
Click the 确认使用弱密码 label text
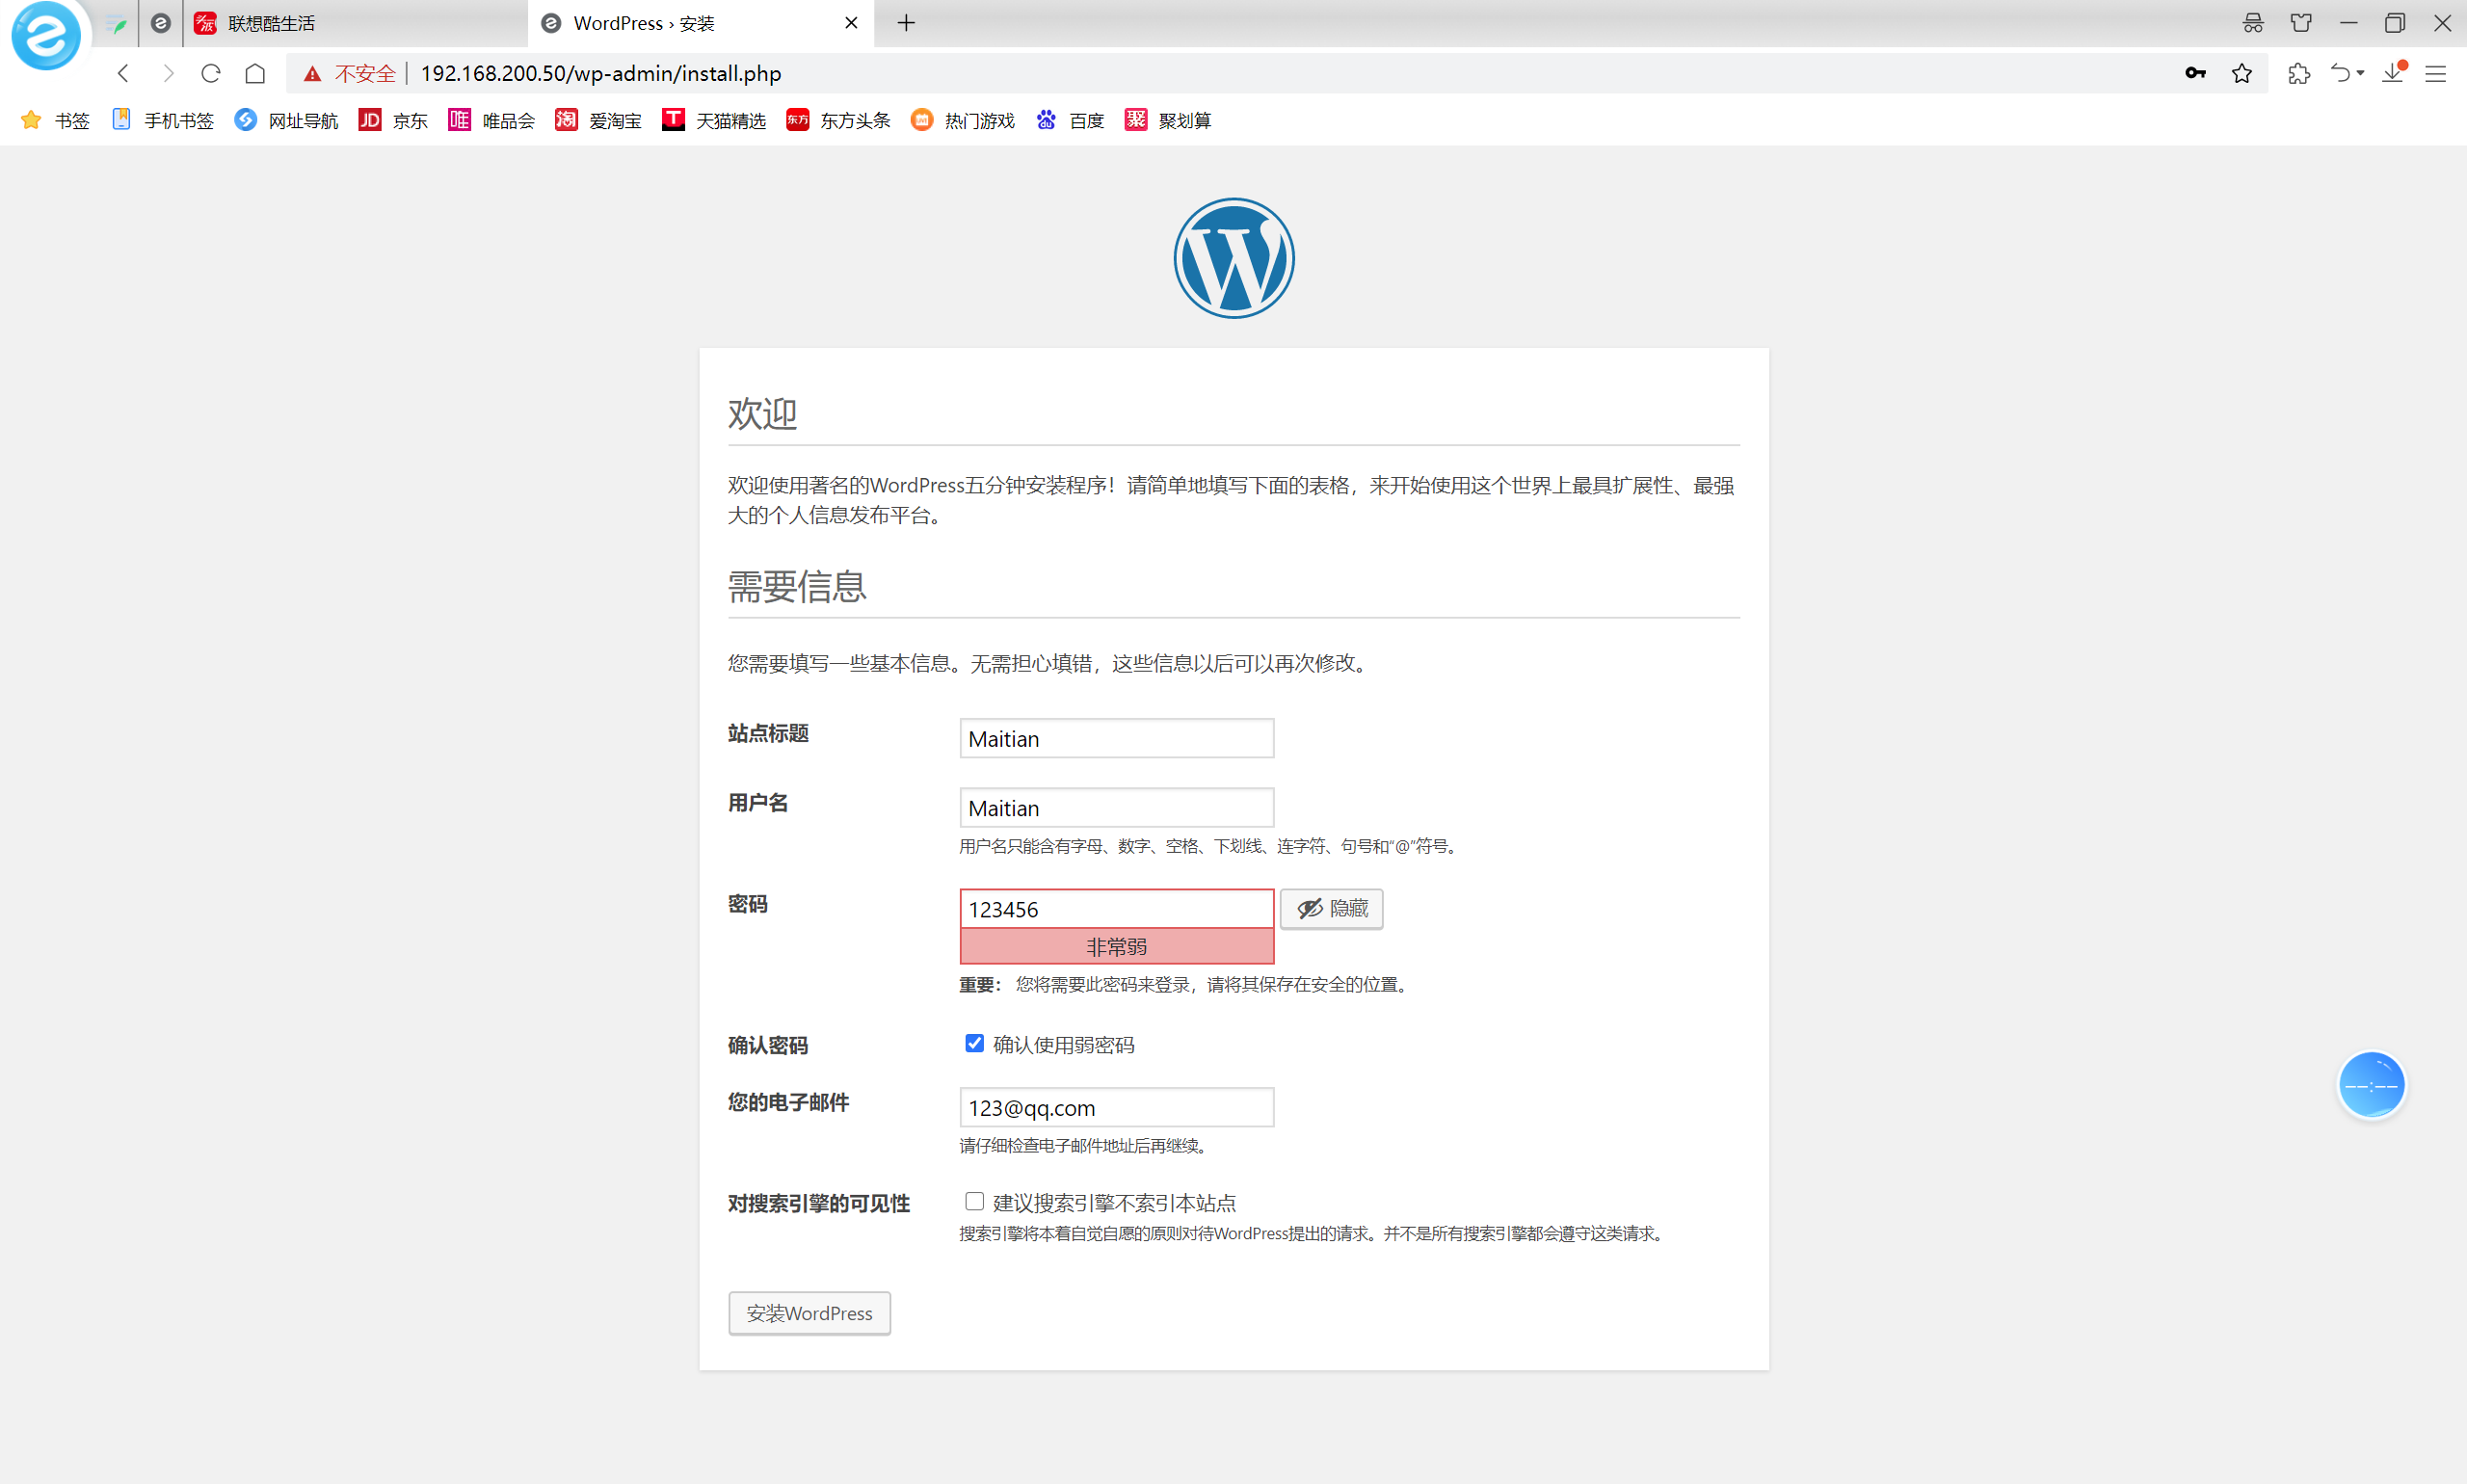tap(1063, 1044)
